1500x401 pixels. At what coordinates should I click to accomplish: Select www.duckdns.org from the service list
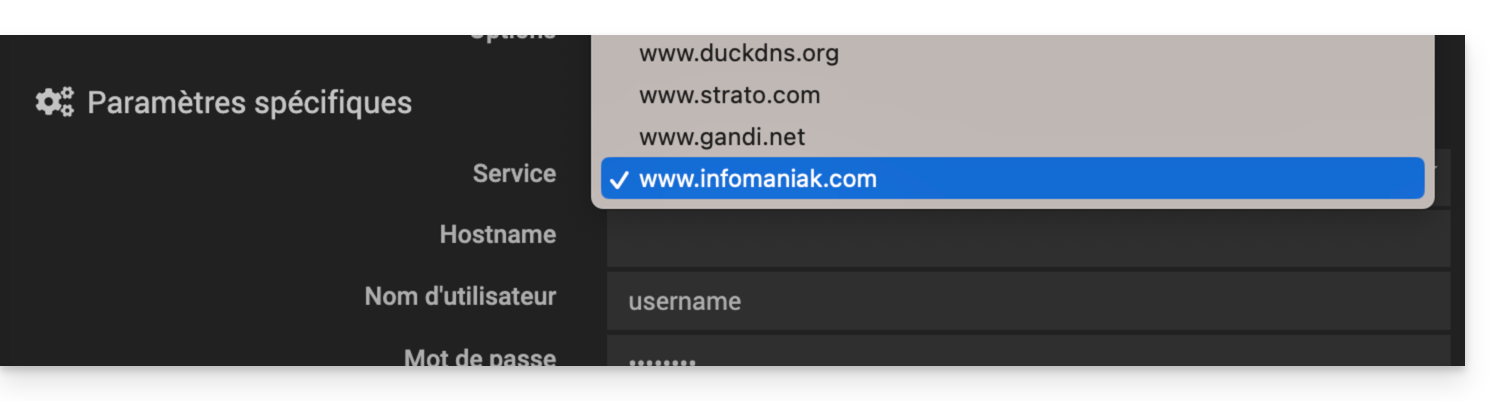coord(738,53)
